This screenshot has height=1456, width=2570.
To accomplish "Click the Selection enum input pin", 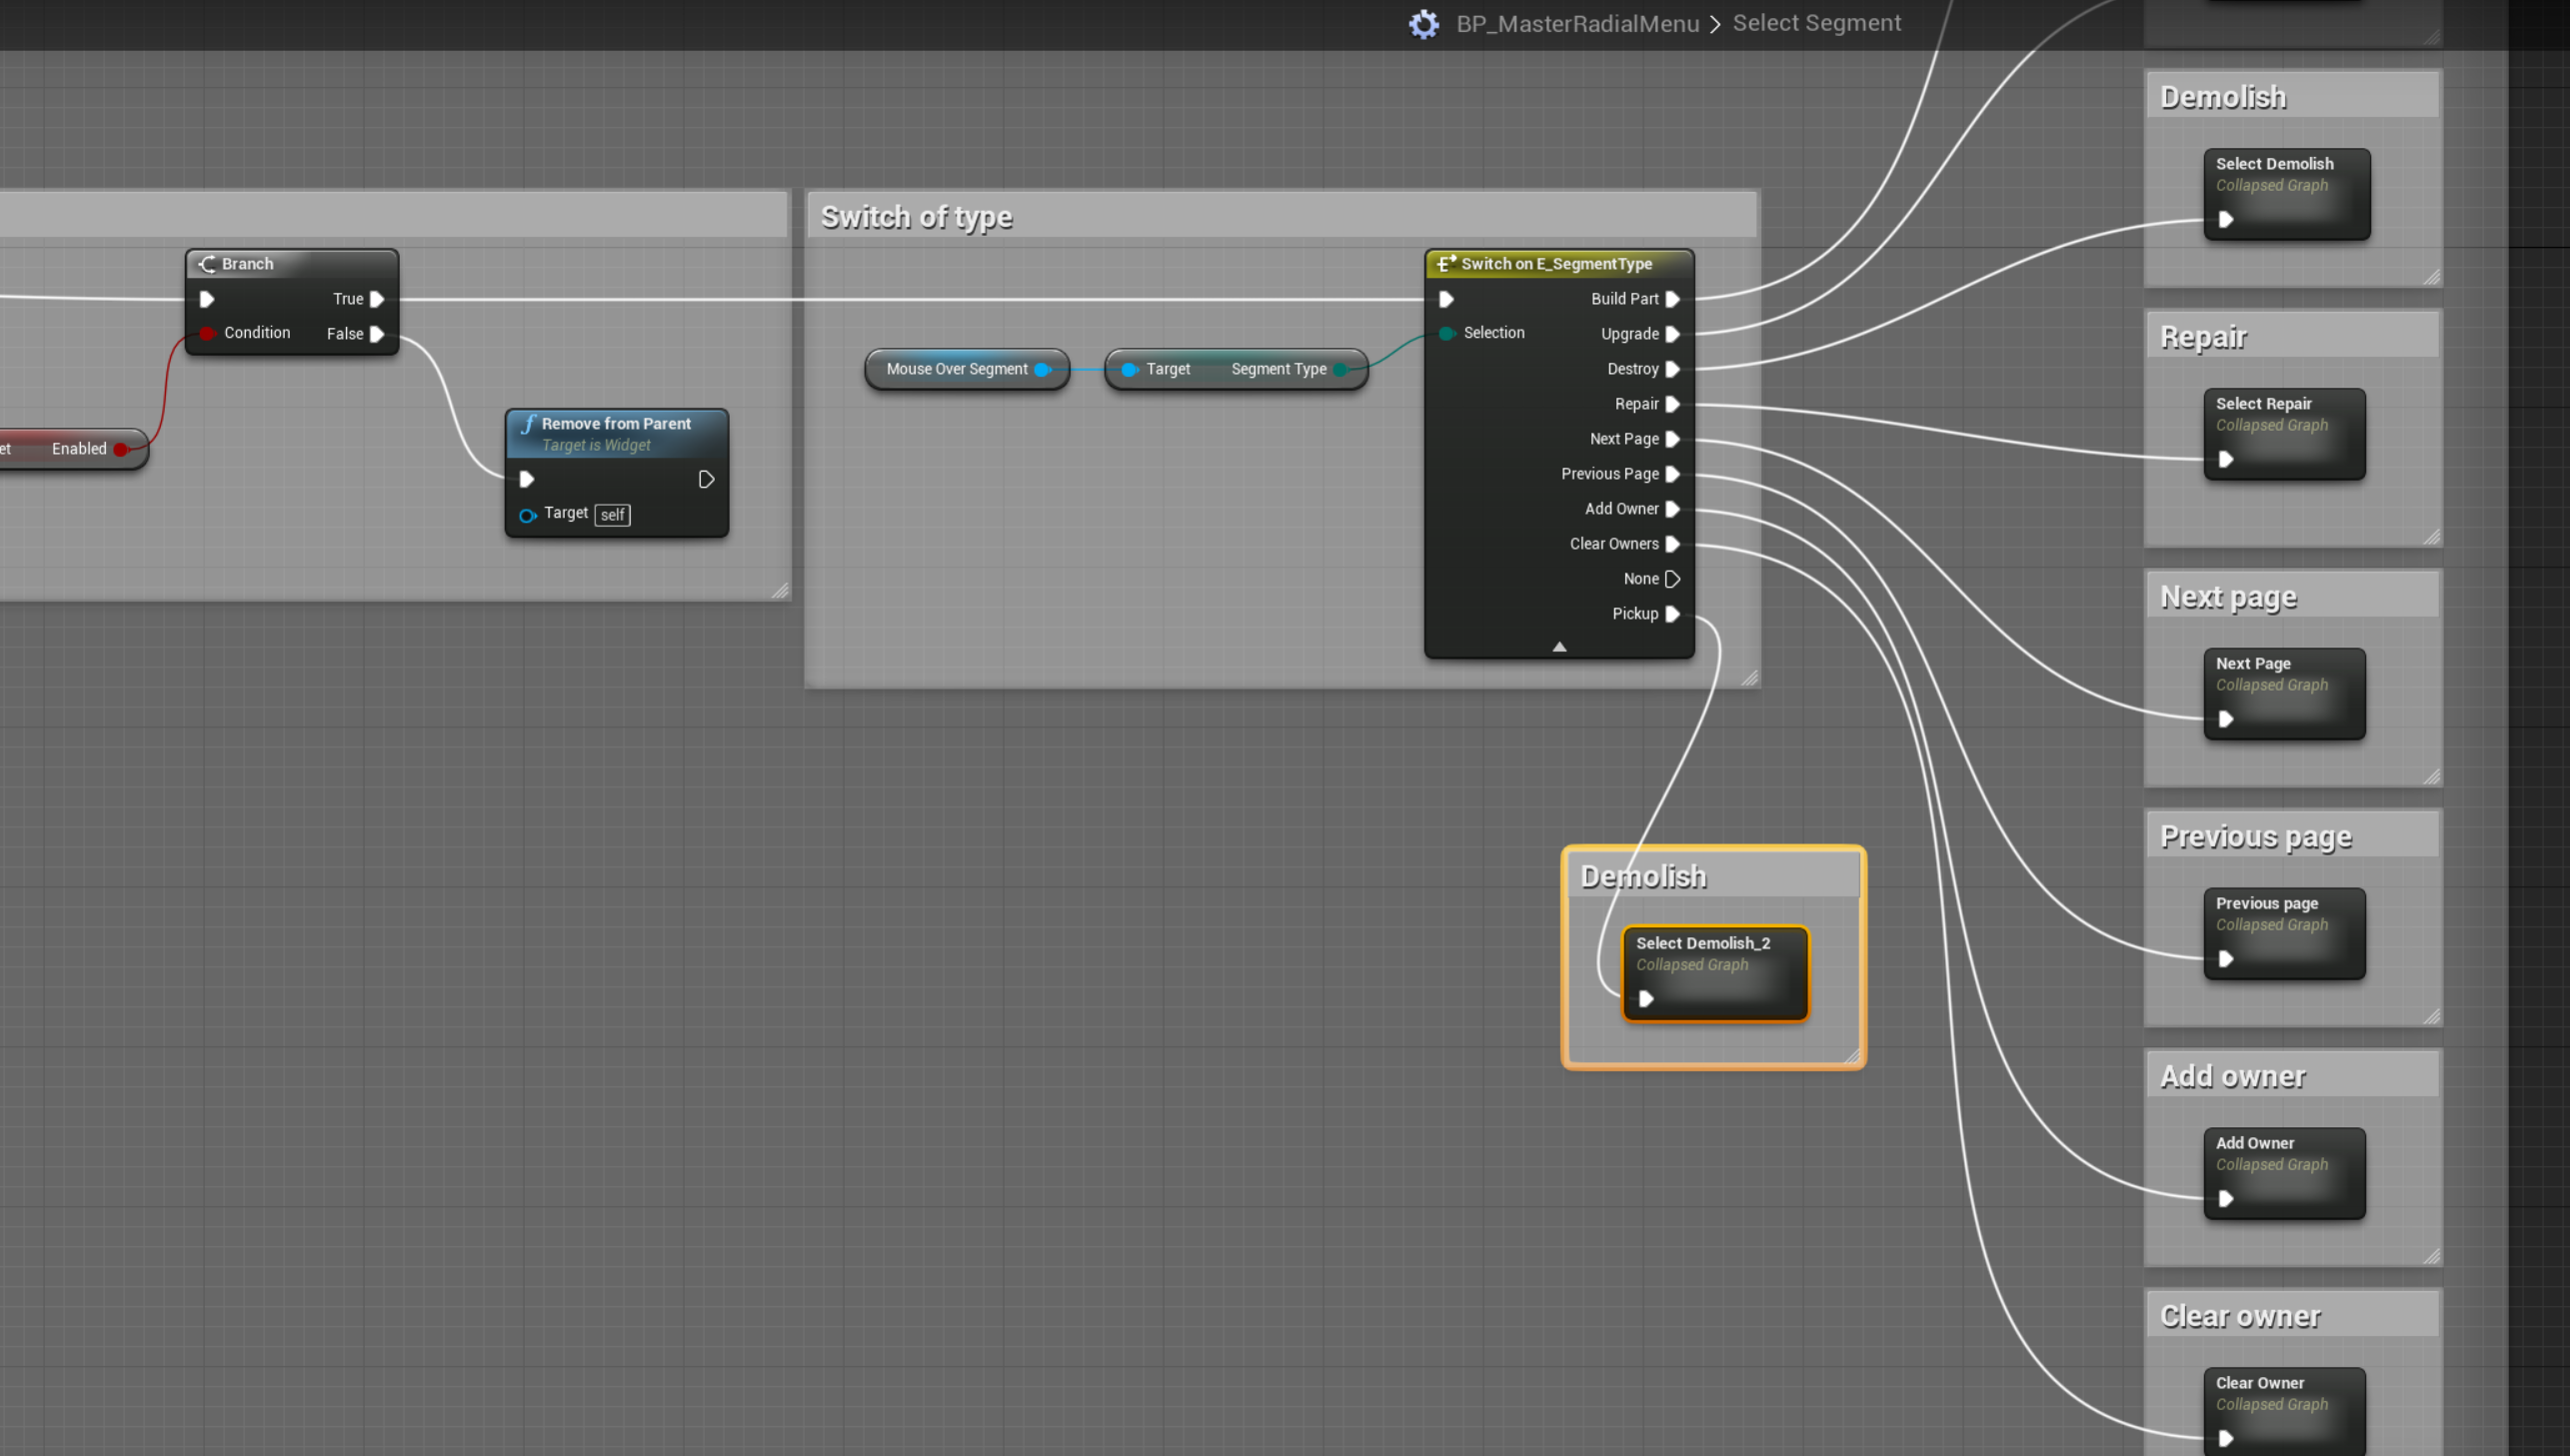I will click(1446, 333).
